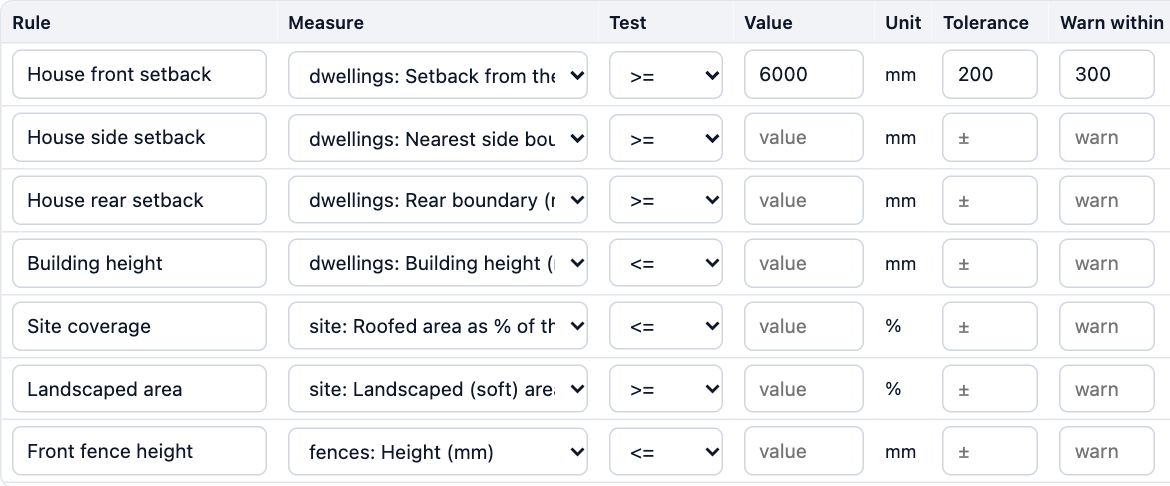This screenshot has height=486, width=1170.
Task: Click the Tolerance field containing 200
Action: click(x=989, y=75)
